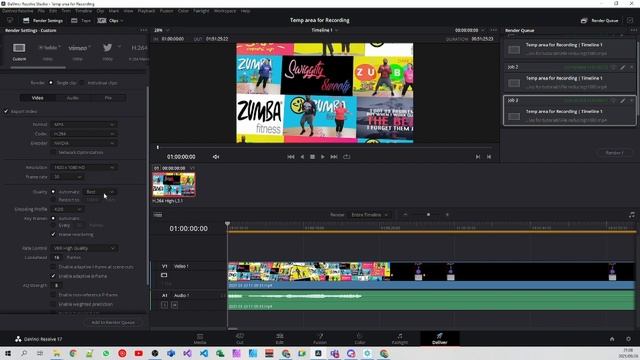Toggle timeline view options icon

coord(158,215)
